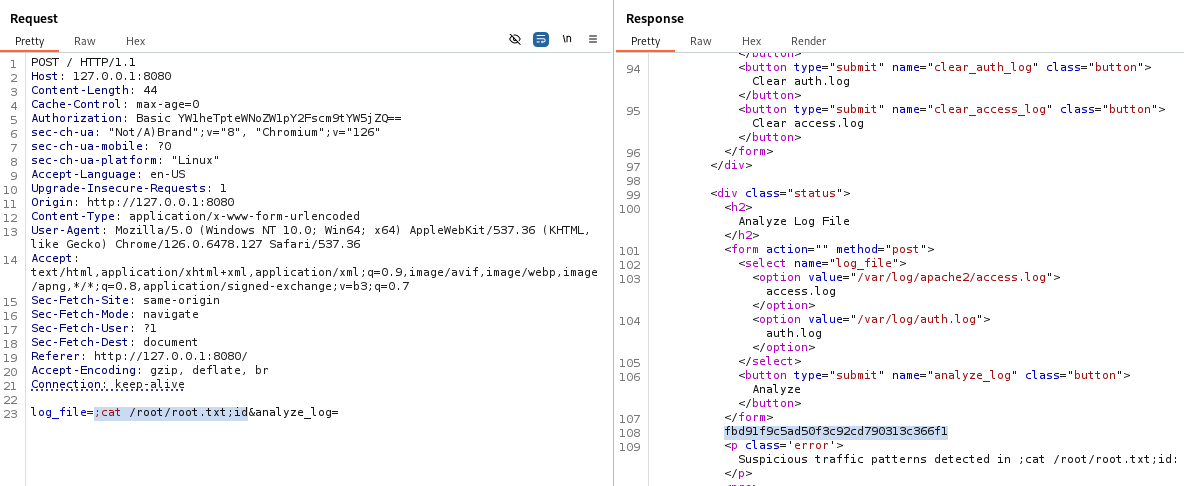Click the sec-ch-ua-platform "Linux" header
Screen dimensions: 1184x486
(125, 161)
